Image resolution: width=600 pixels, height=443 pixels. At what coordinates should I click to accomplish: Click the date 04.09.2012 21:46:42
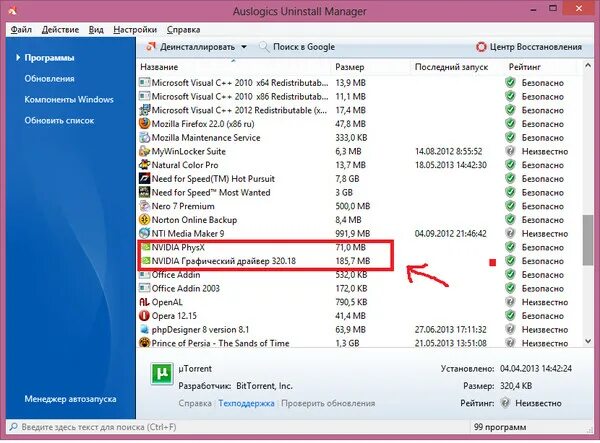pyautogui.click(x=450, y=233)
